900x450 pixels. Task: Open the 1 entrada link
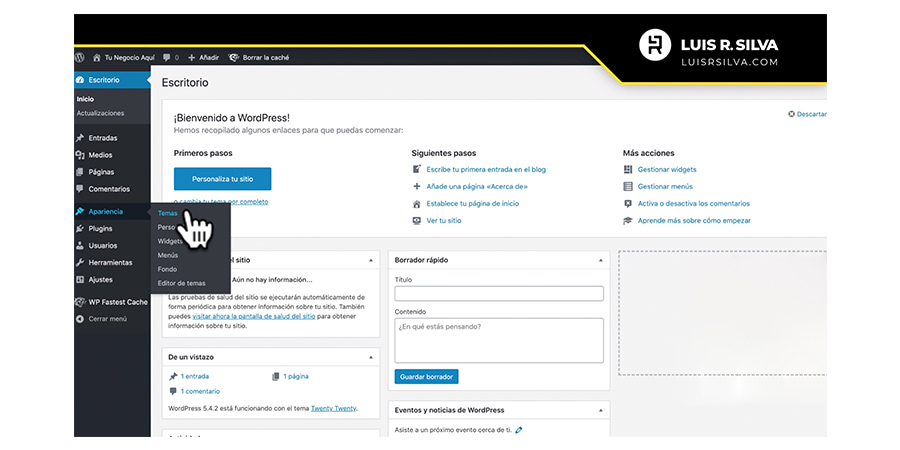(x=195, y=377)
